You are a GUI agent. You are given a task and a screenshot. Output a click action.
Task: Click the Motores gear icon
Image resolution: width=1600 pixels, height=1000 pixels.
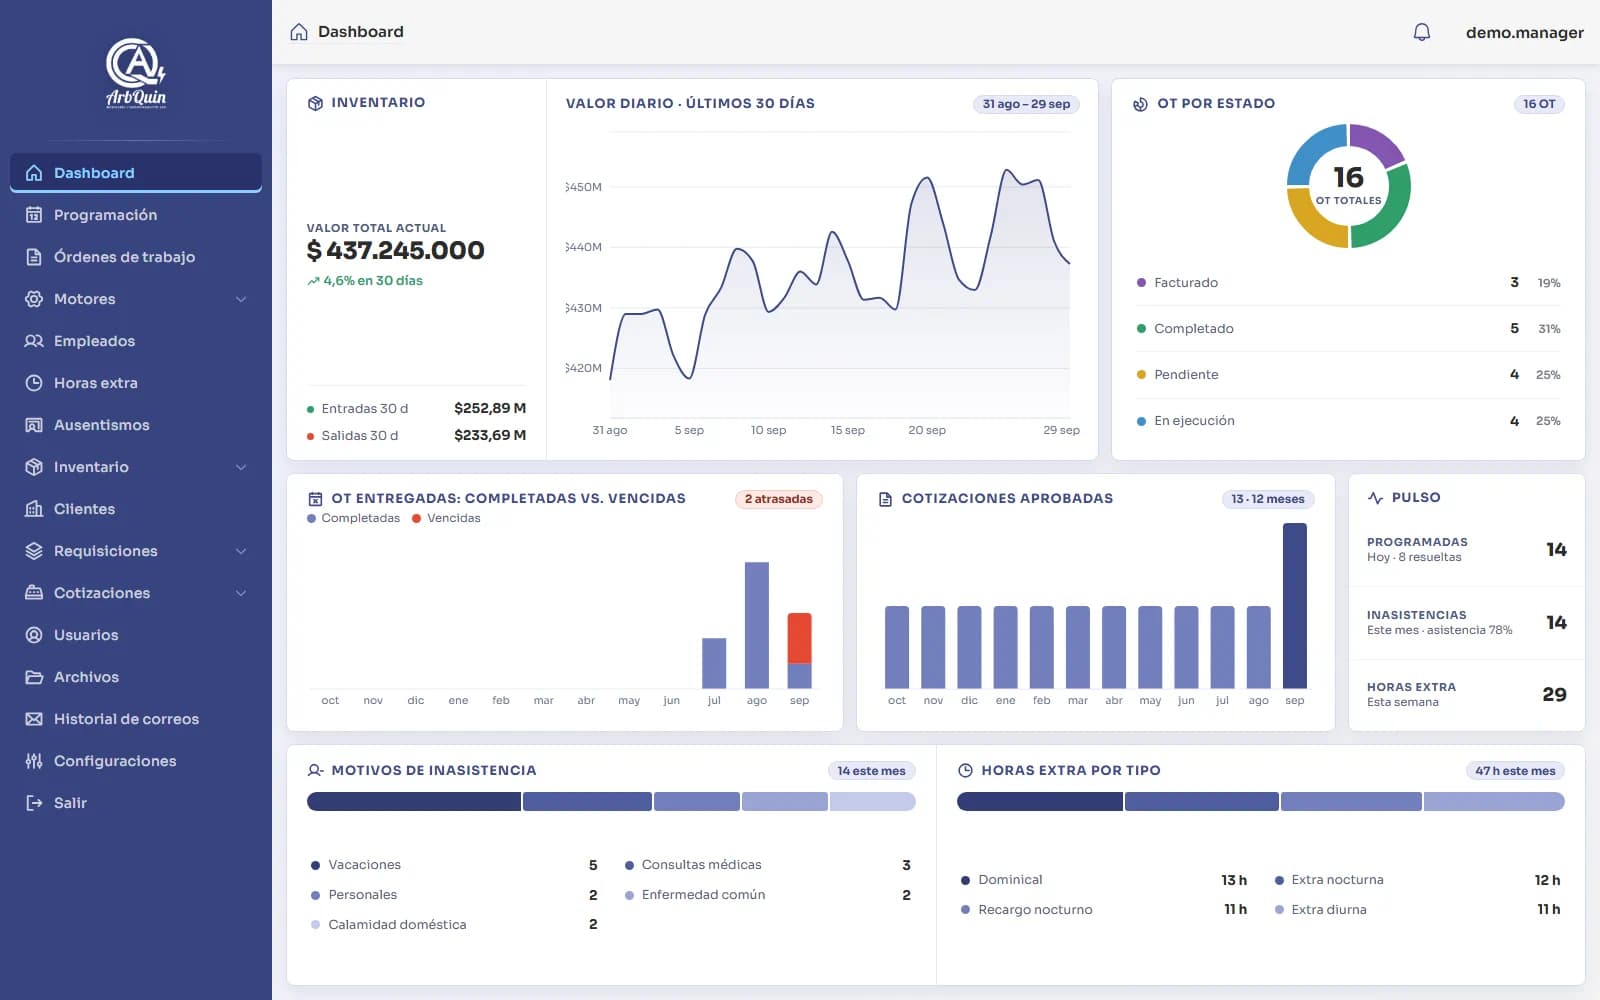point(34,299)
